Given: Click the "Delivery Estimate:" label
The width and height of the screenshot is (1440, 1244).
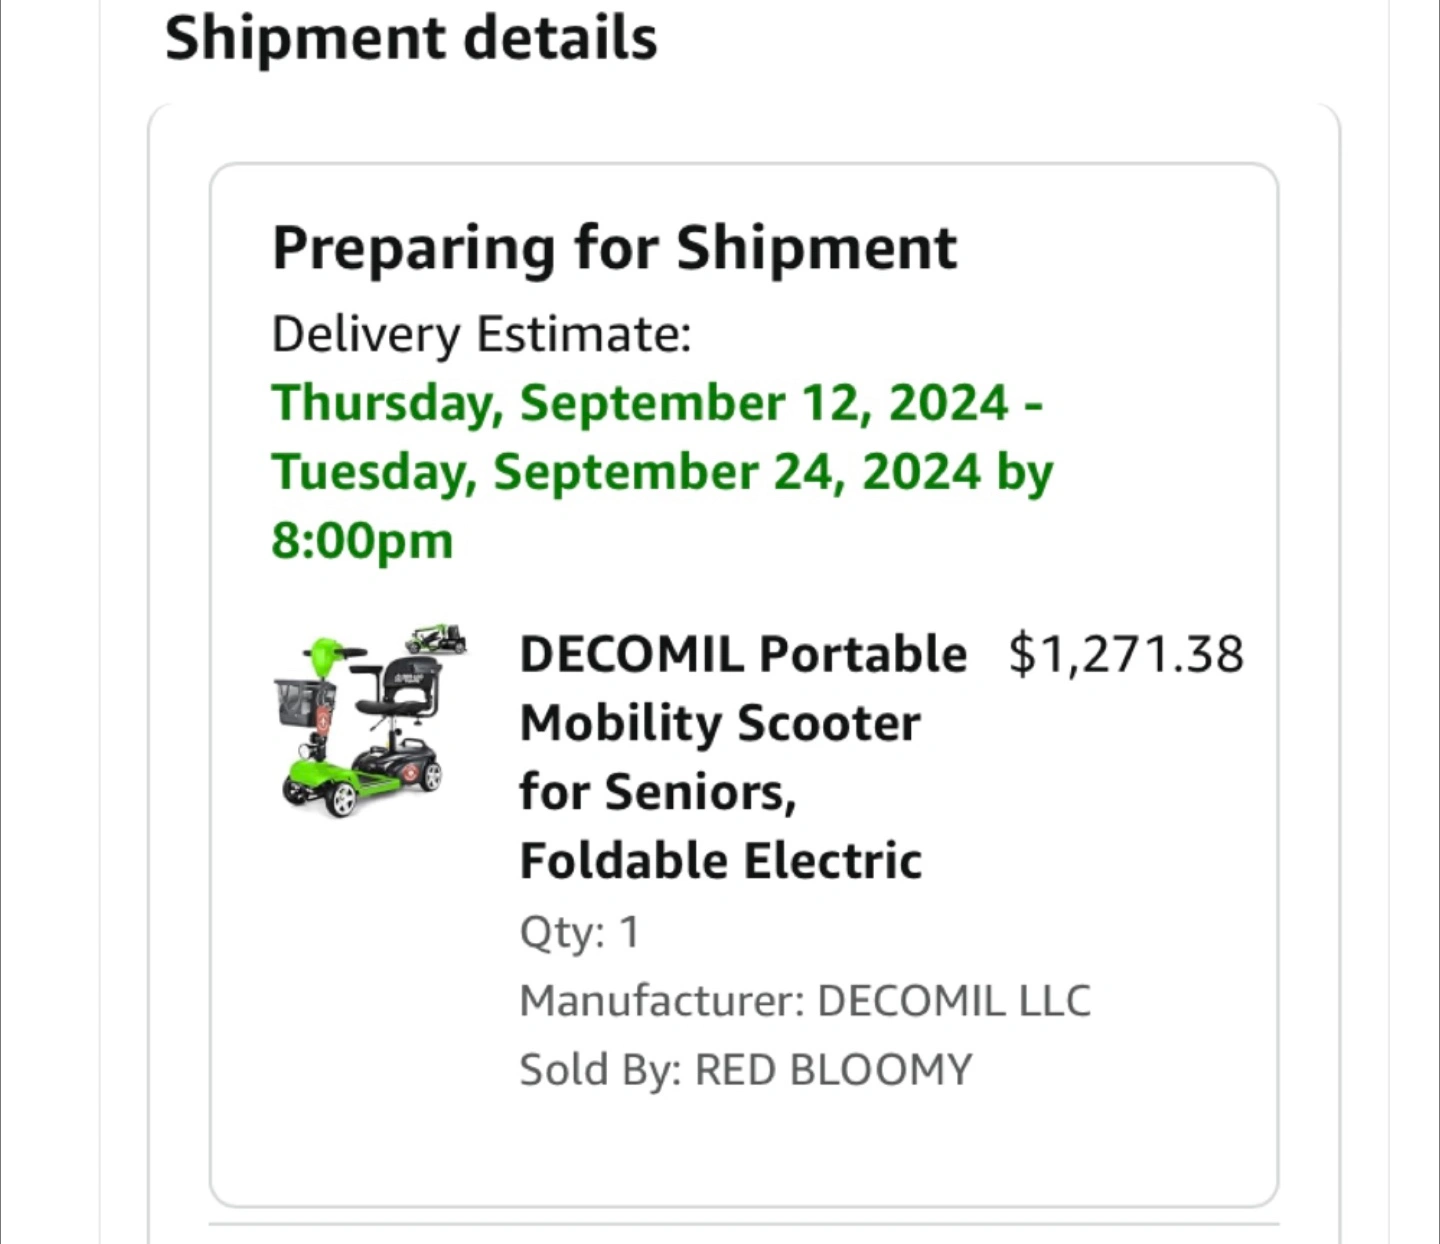Looking at the screenshot, I should pyautogui.click(x=481, y=334).
